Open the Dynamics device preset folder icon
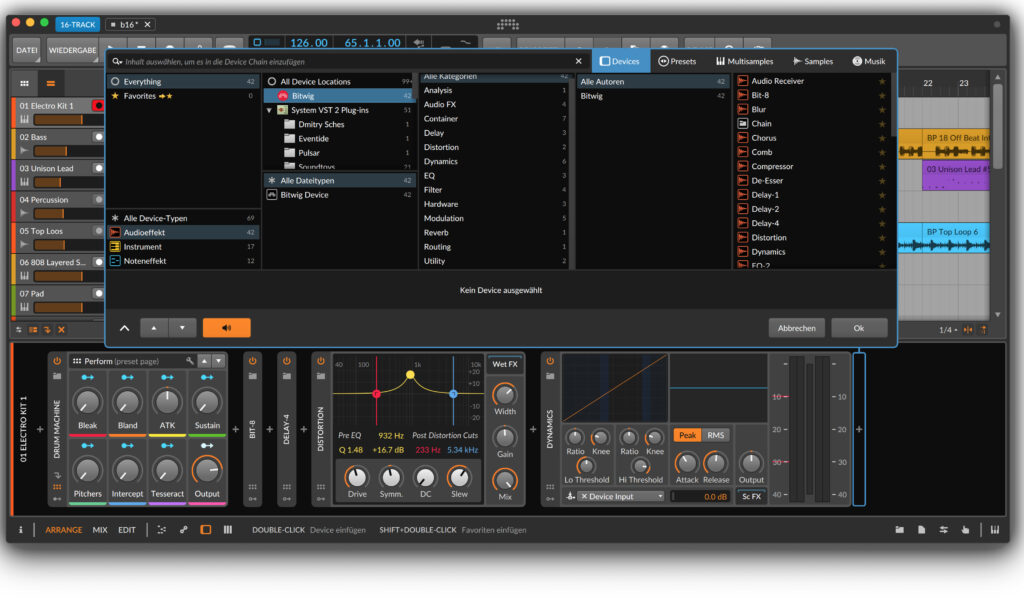 (x=550, y=376)
